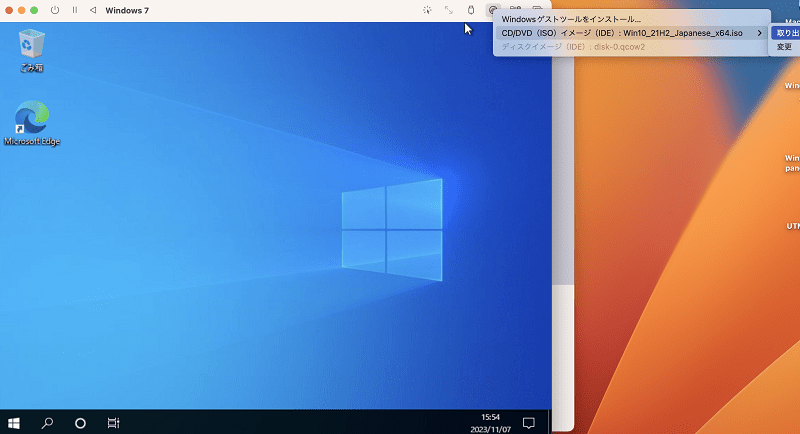Expand the CD/DVD image submenu arrow
The image size is (800, 434).
tap(760, 33)
